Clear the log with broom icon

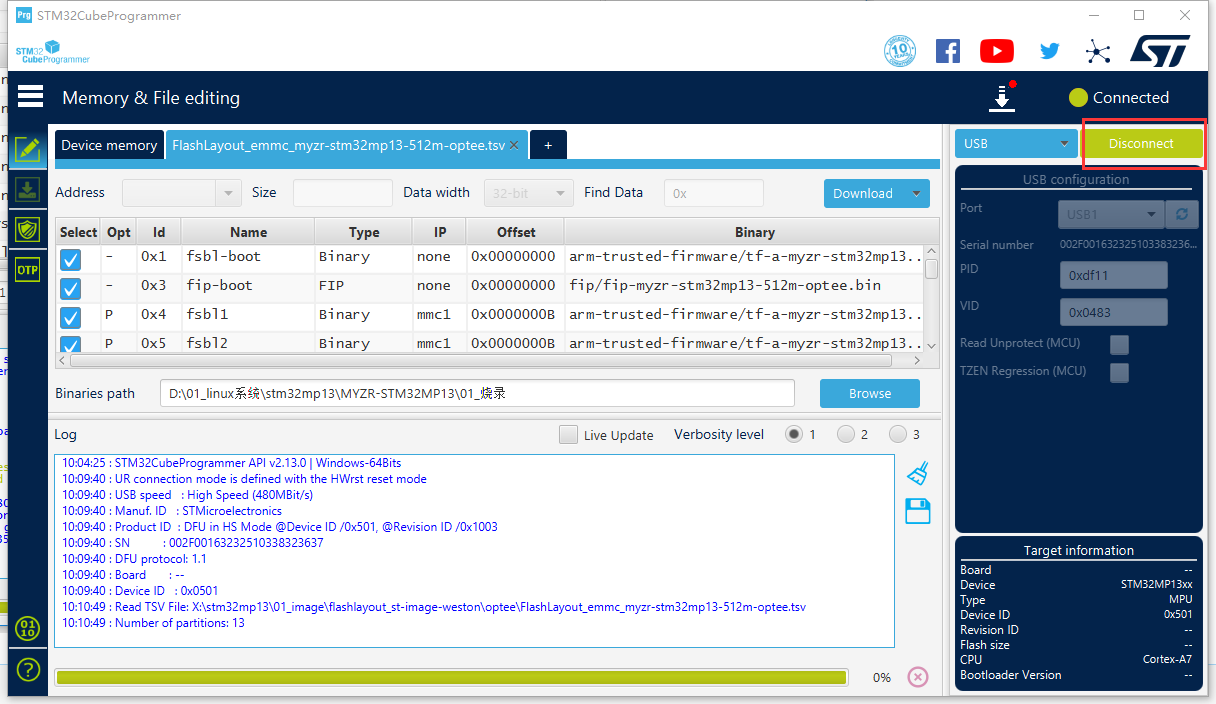tap(918, 473)
